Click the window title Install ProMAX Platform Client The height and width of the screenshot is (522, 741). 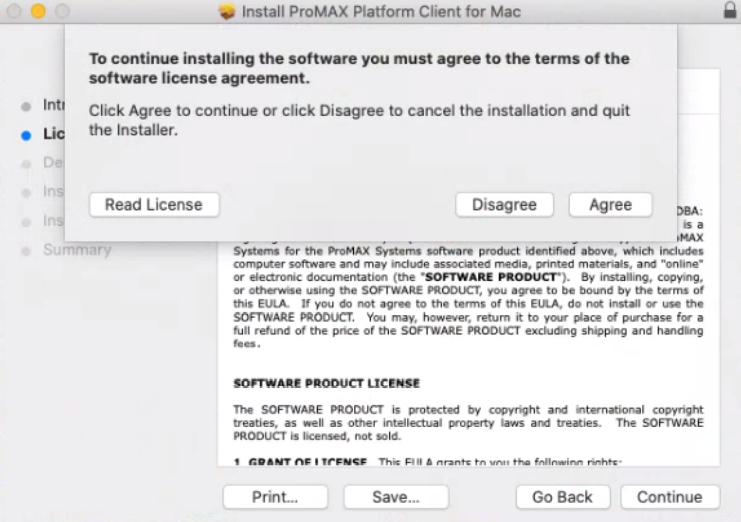coord(381,11)
